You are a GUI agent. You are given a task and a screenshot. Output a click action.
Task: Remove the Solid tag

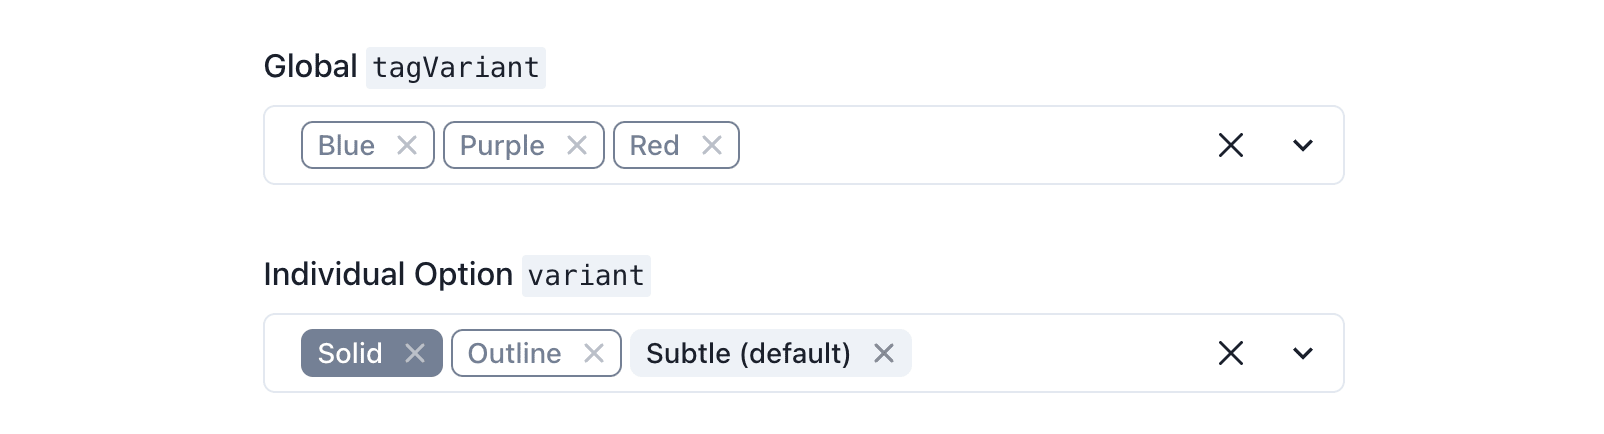415,354
